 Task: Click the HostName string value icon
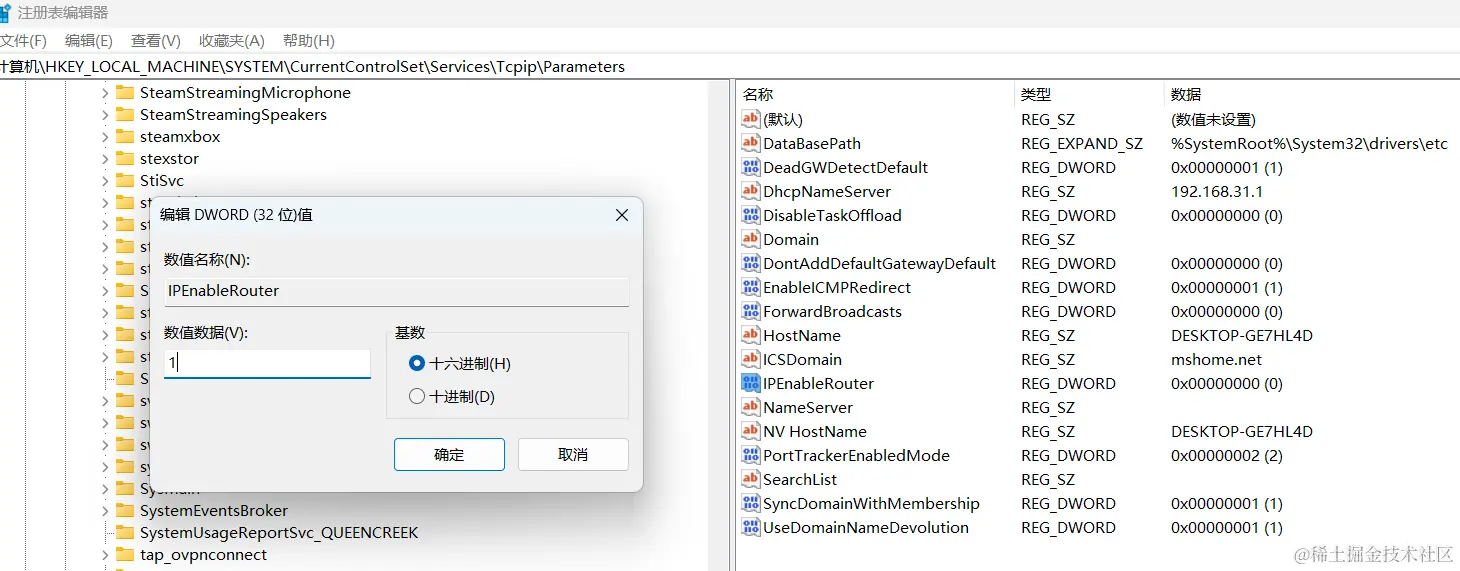tap(750, 335)
